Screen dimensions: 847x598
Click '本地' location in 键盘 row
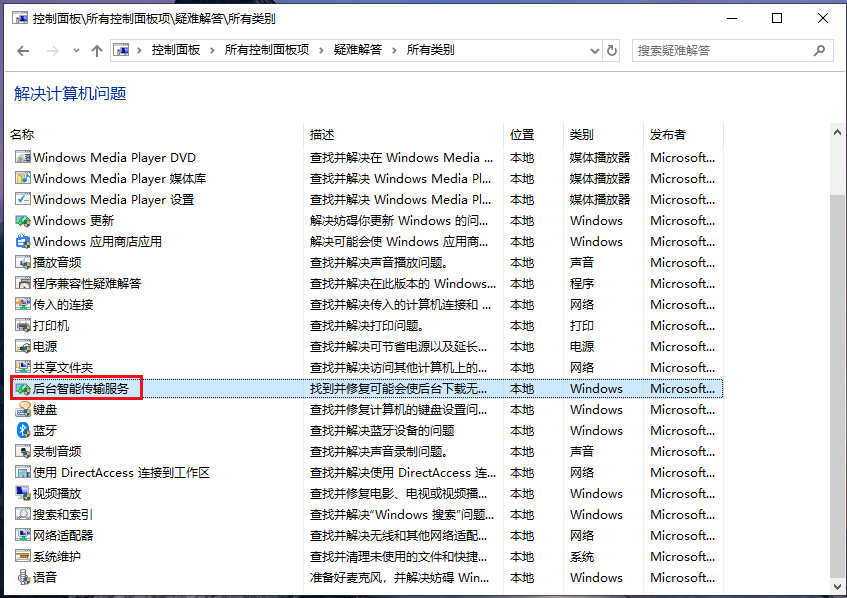click(522, 410)
